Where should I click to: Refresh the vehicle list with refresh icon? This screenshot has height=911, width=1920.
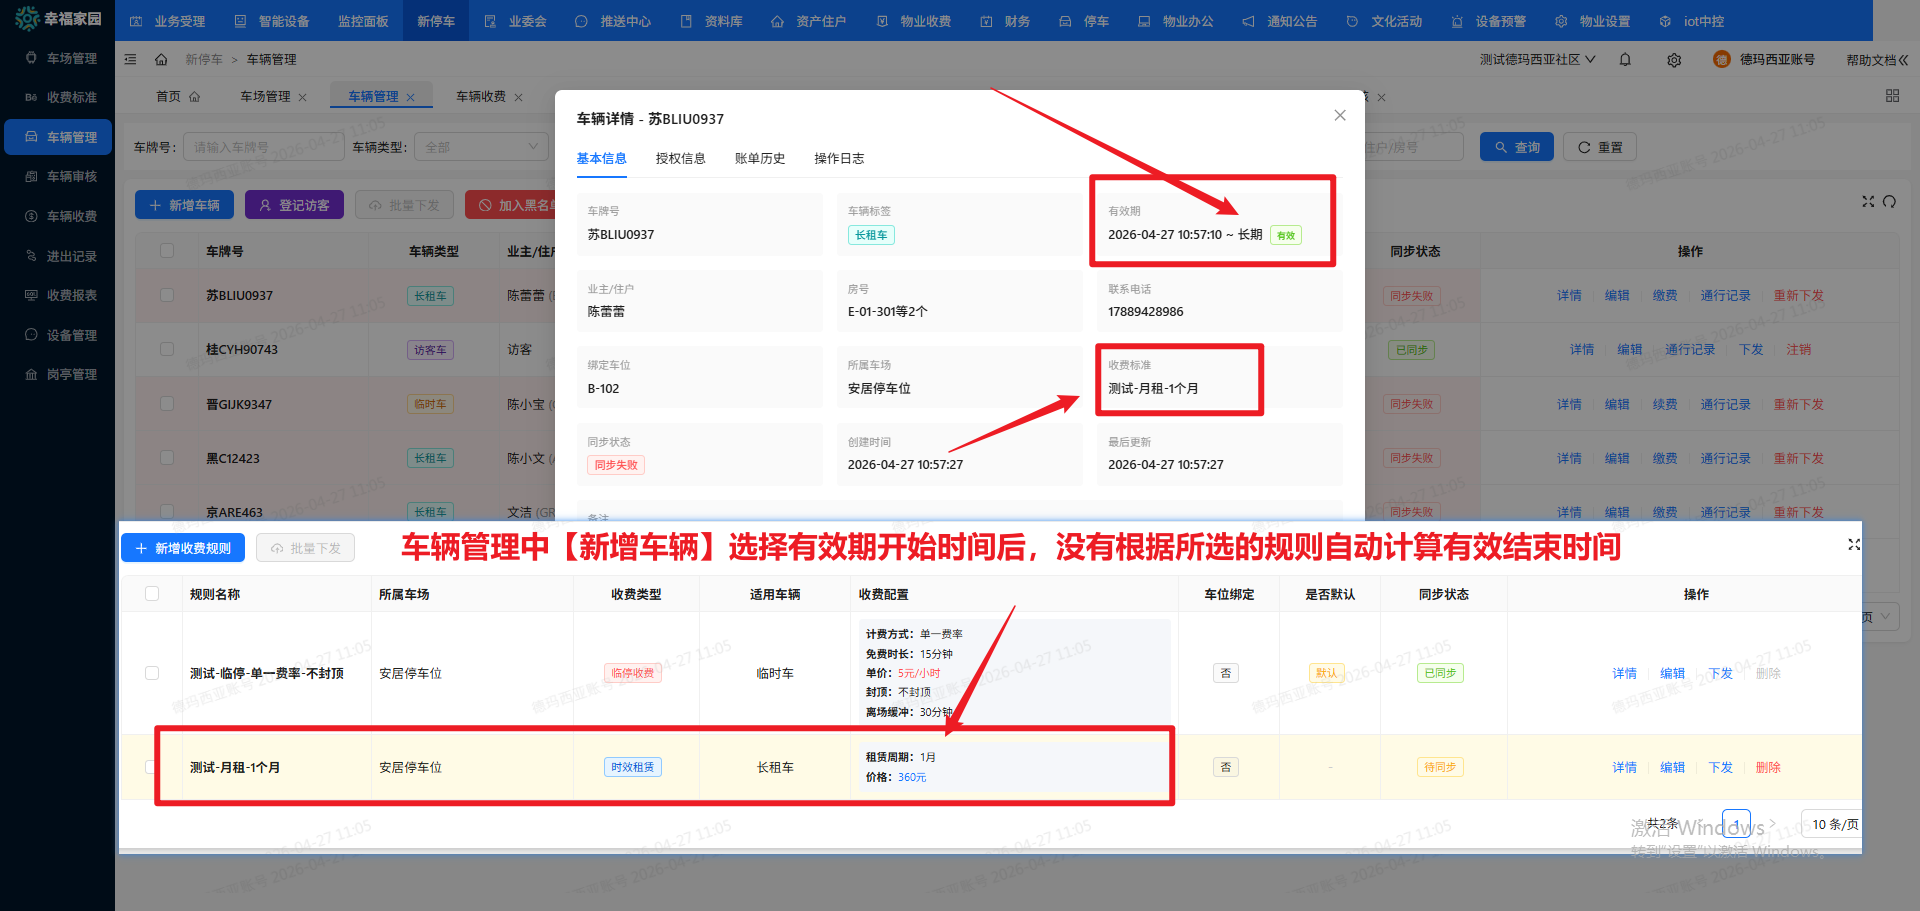(x=1893, y=201)
